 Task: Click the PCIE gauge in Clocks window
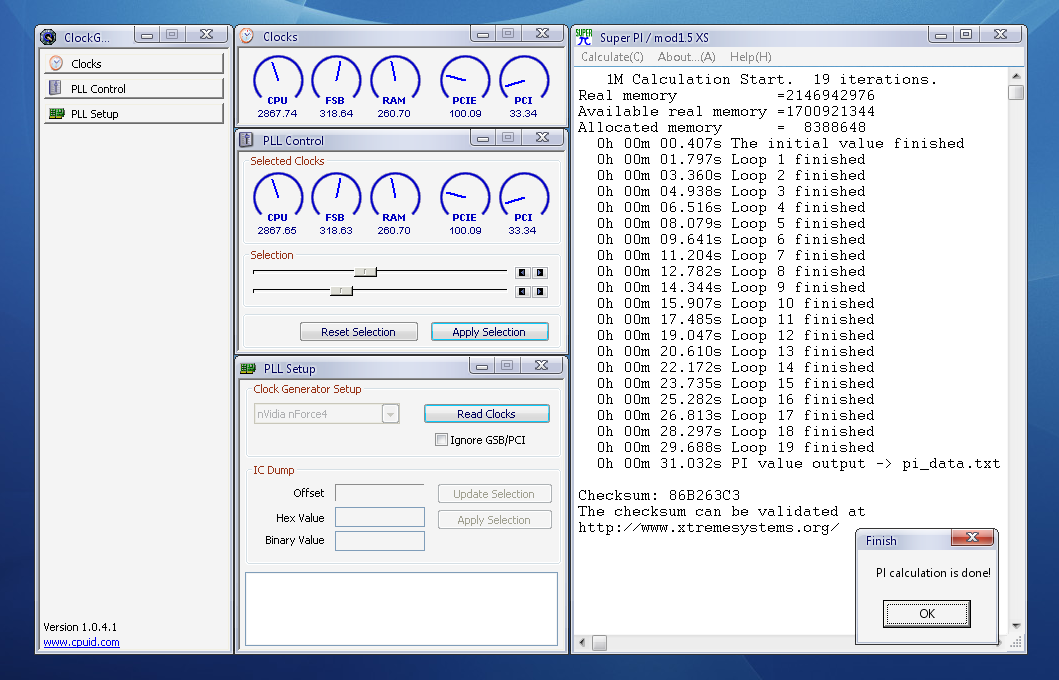(x=465, y=87)
